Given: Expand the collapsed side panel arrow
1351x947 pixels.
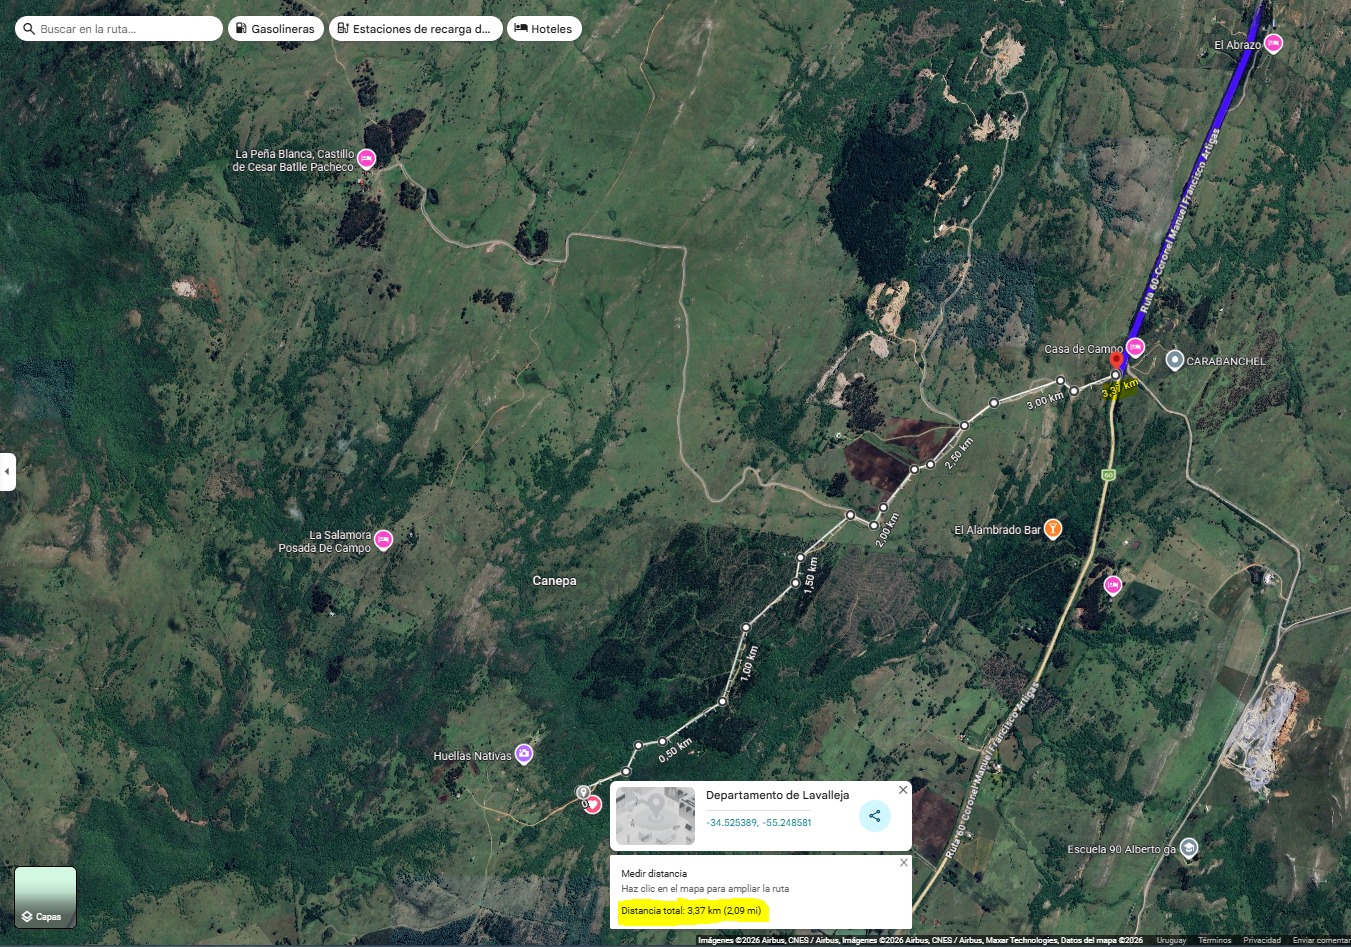Looking at the screenshot, I should [7, 472].
